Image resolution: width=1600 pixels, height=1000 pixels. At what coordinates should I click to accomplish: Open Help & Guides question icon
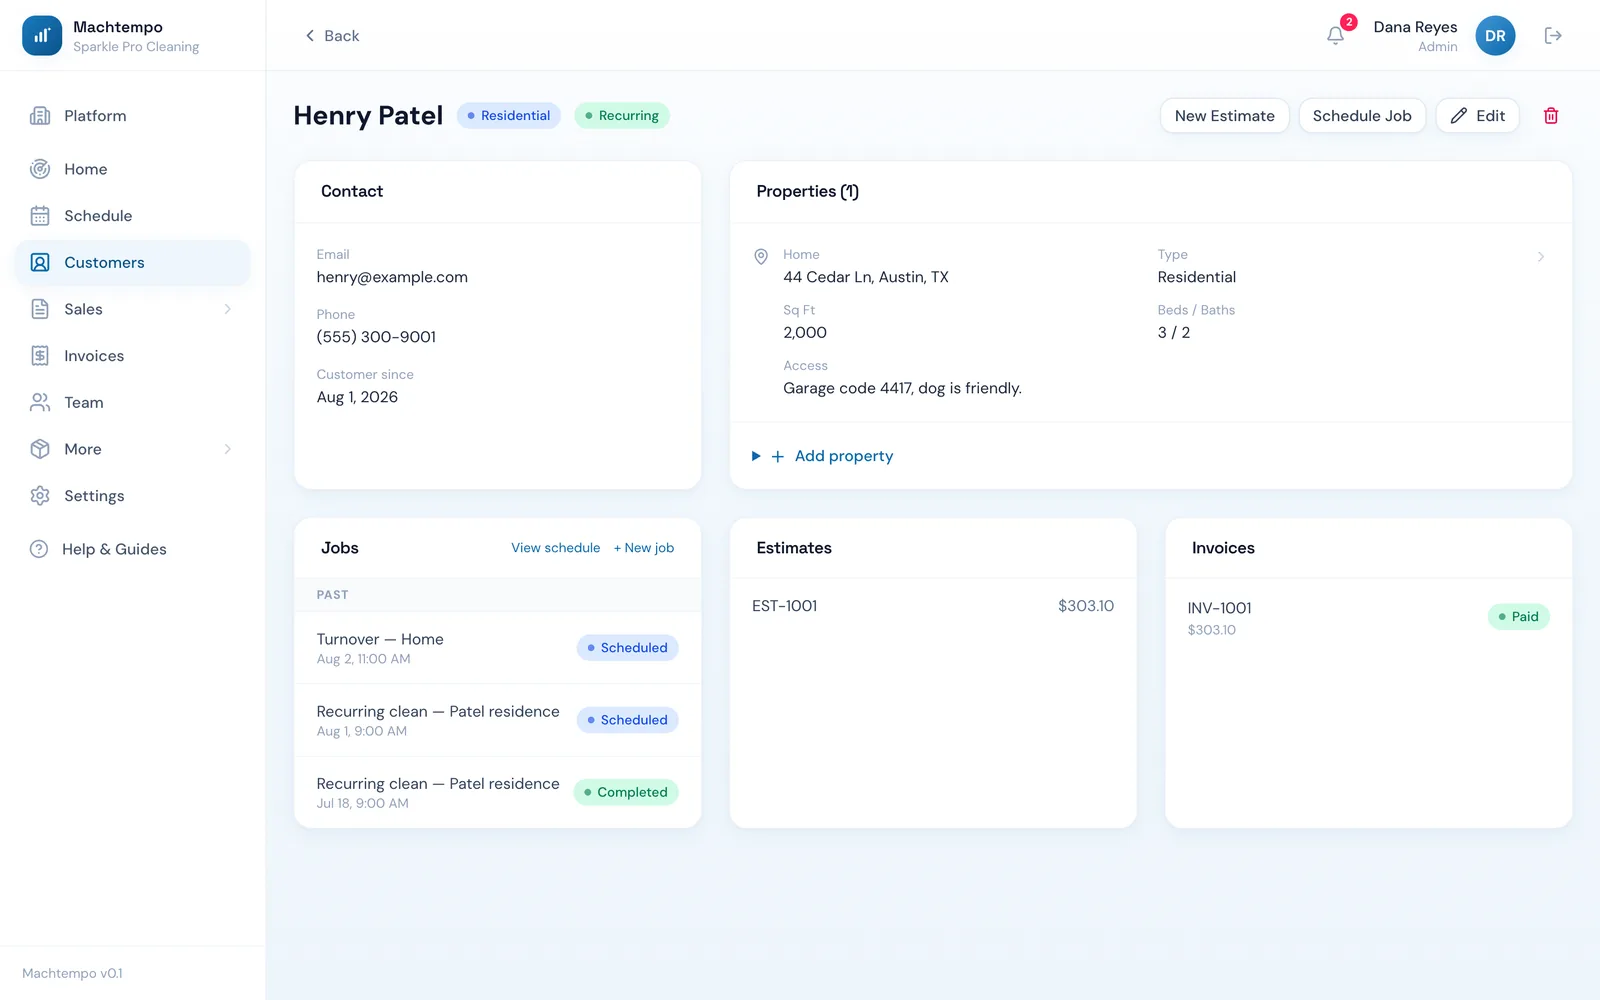point(39,549)
